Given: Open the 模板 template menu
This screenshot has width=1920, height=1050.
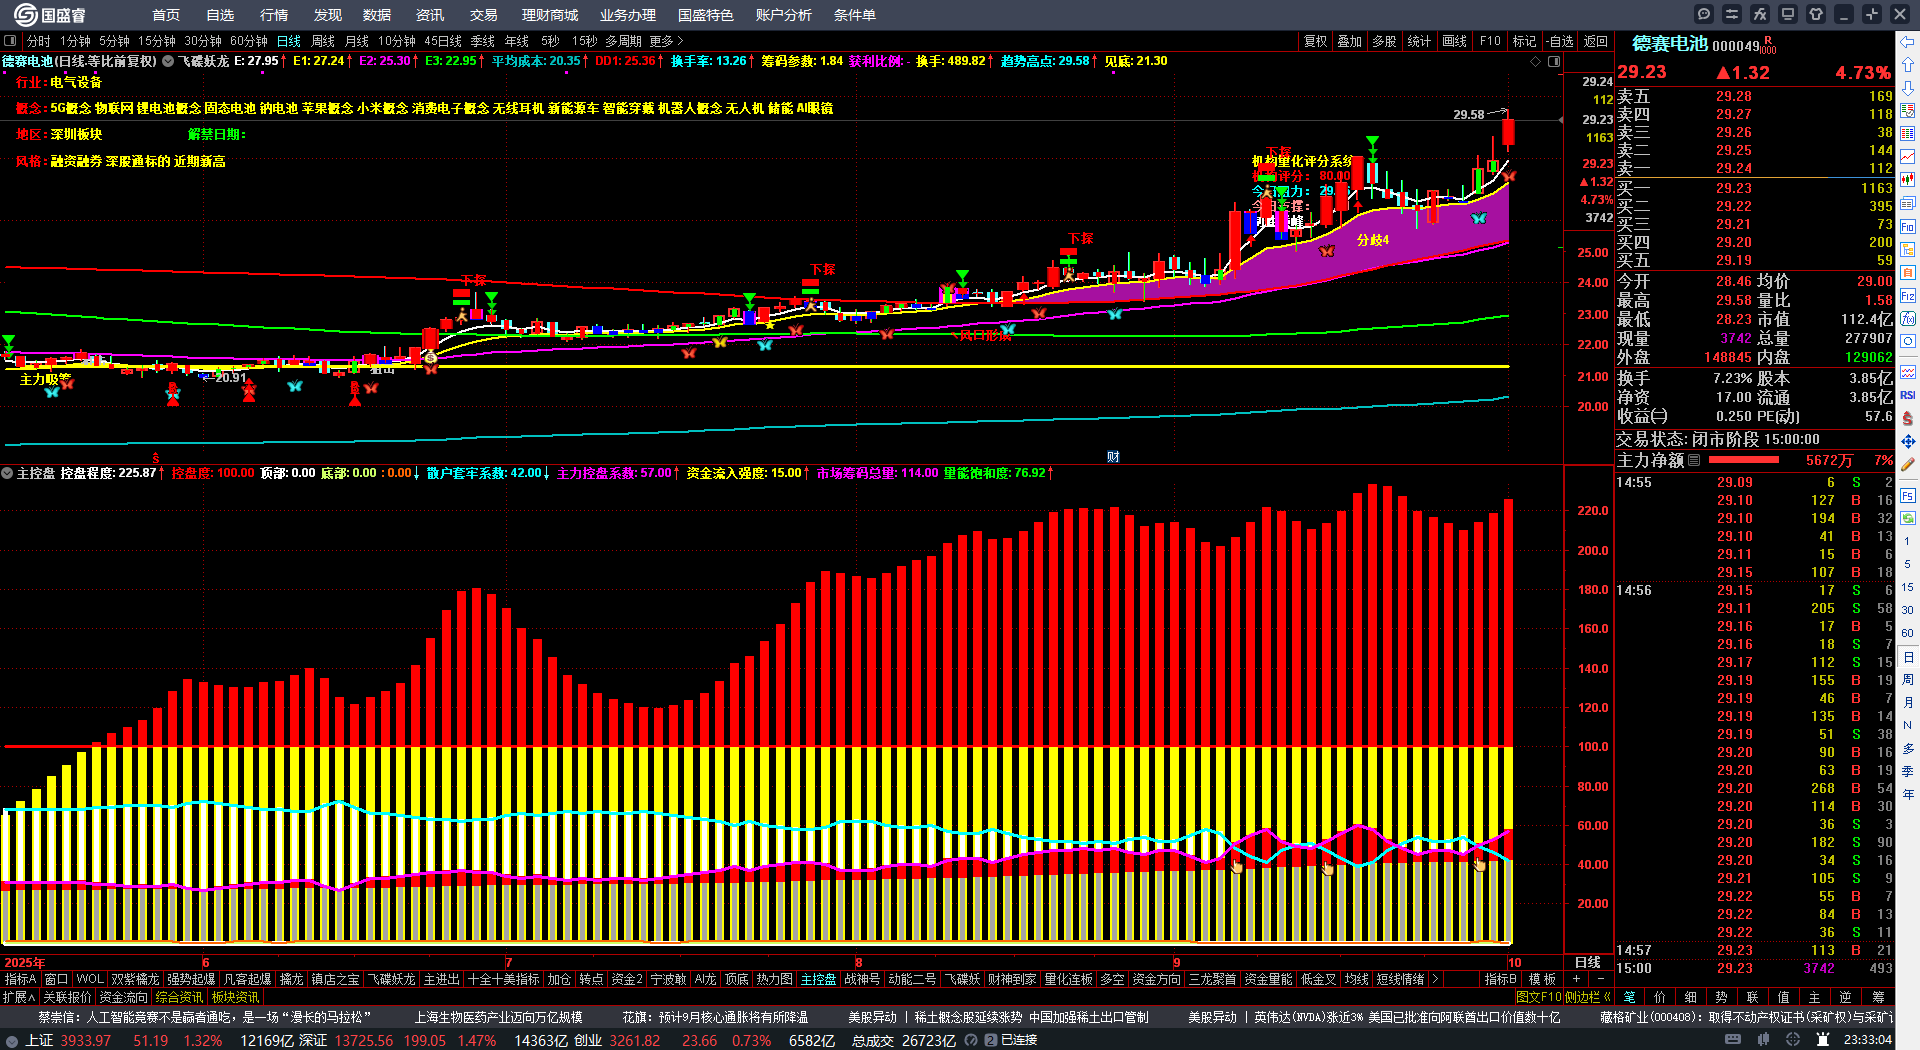Looking at the screenshot, I should tap(1543, 979).
